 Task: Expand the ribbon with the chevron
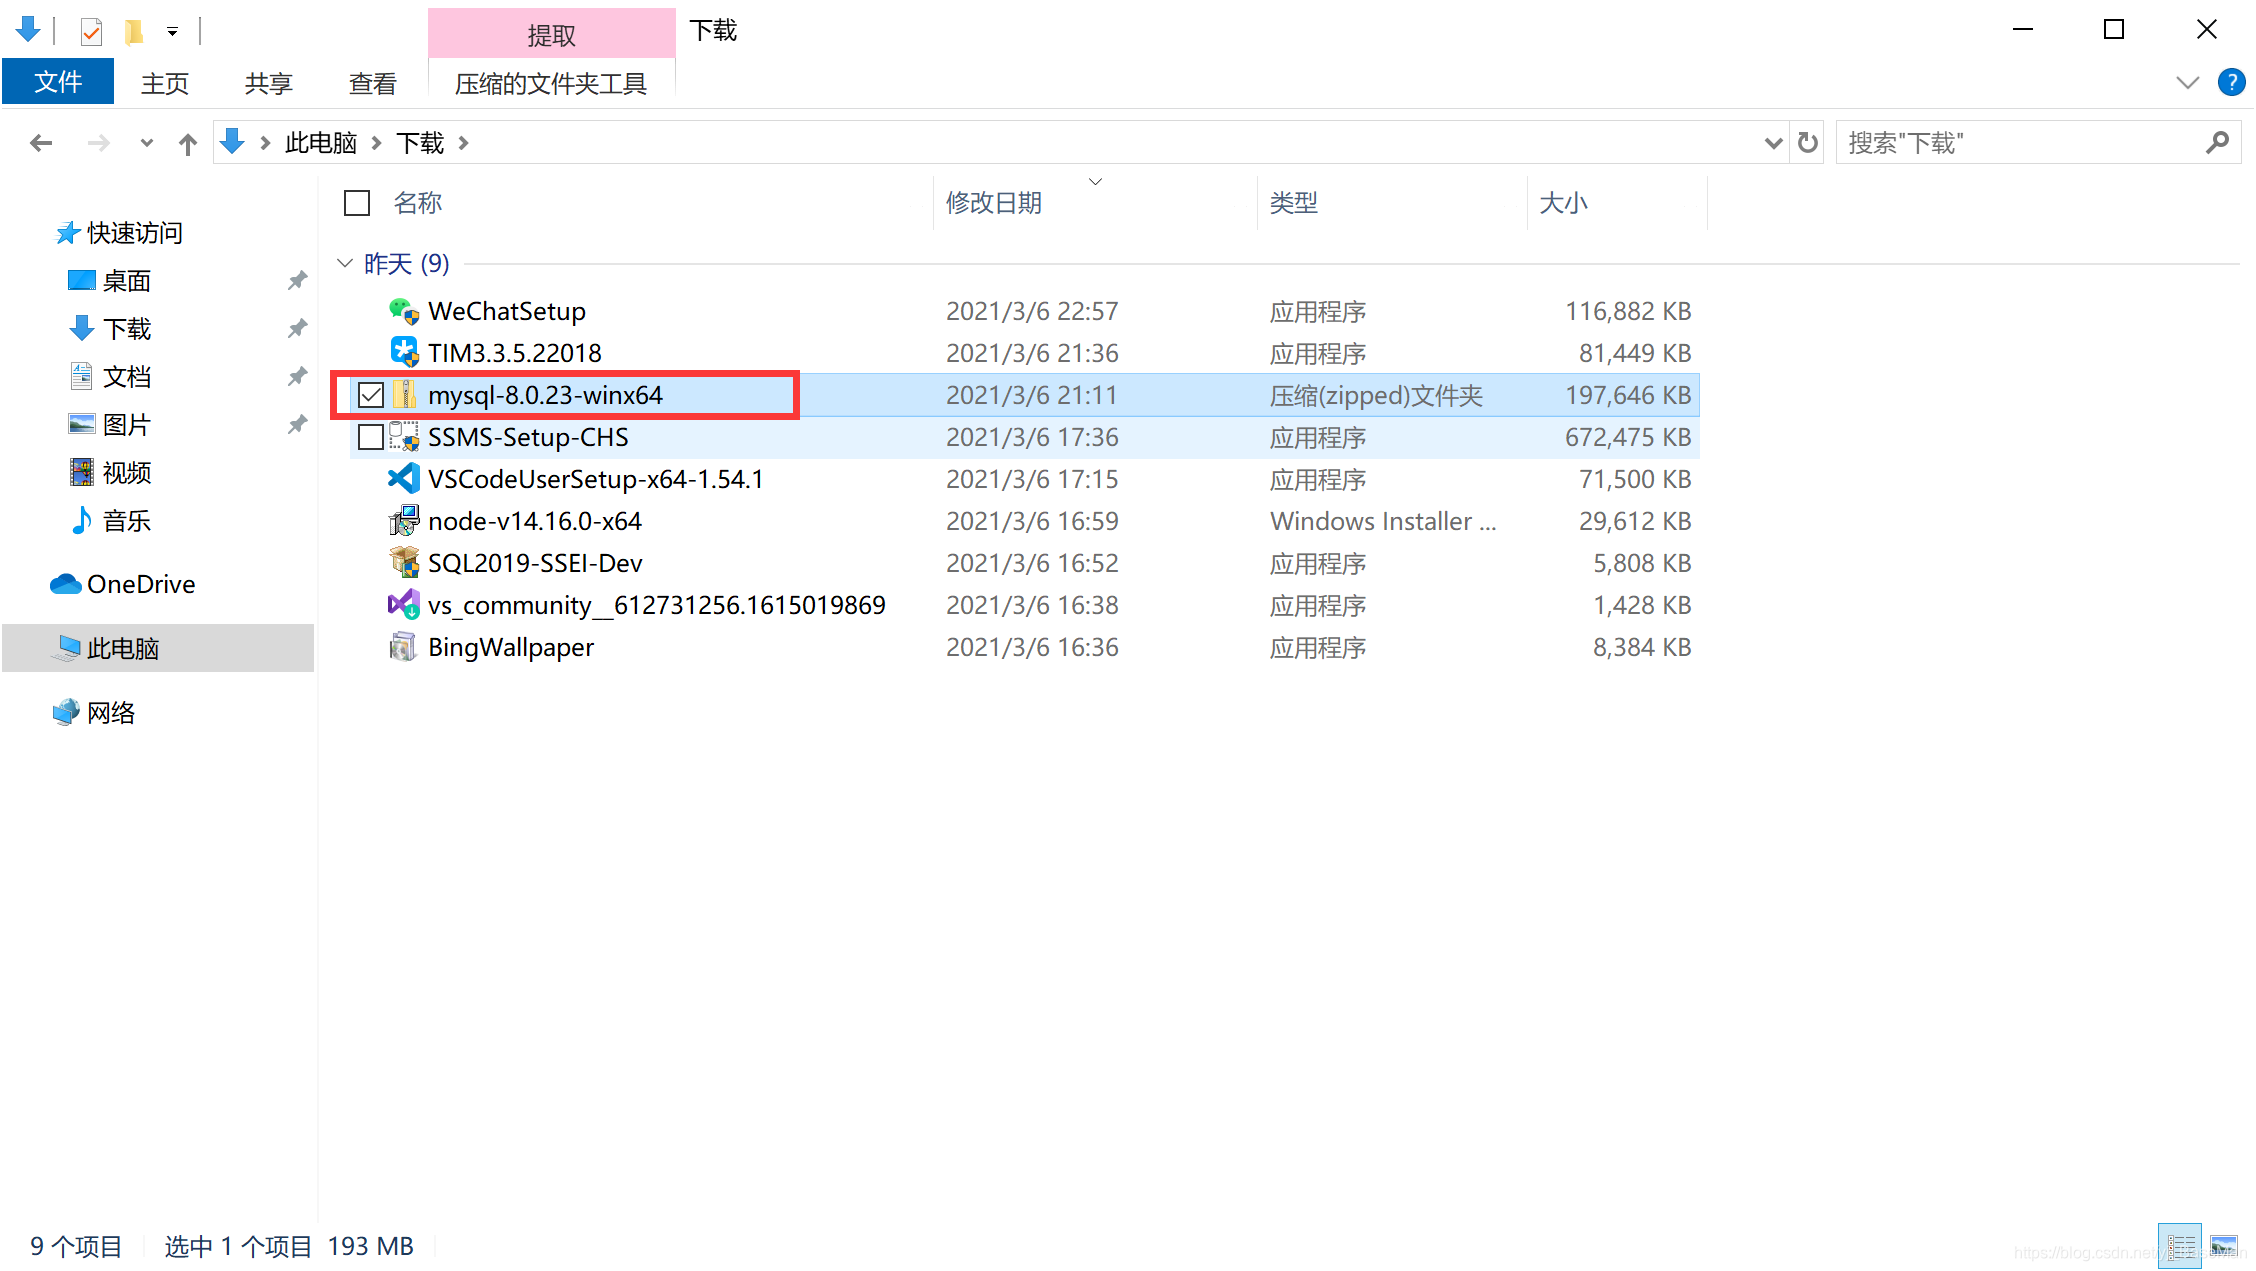tap(2187, 83)
